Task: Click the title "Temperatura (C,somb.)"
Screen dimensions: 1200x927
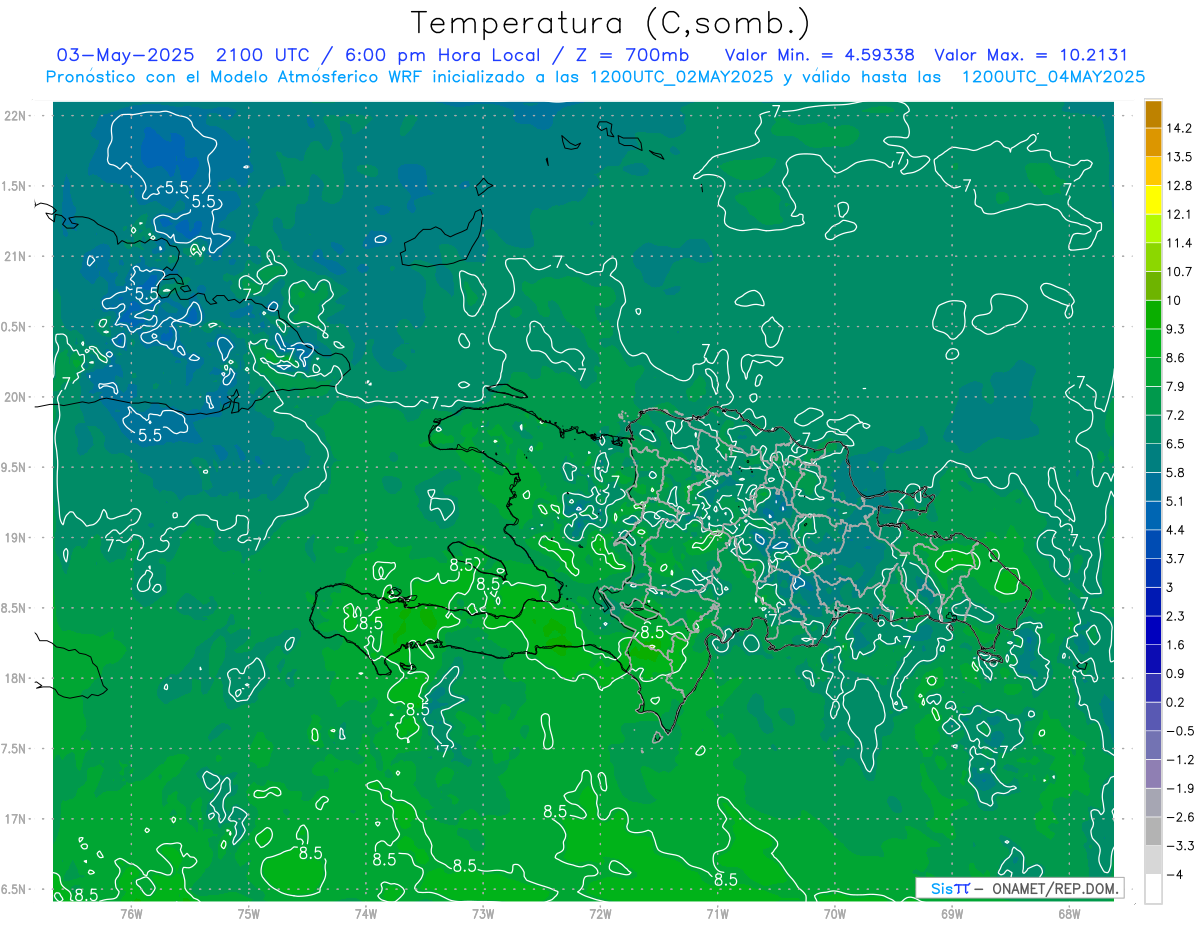Action: tap(611, 23)
